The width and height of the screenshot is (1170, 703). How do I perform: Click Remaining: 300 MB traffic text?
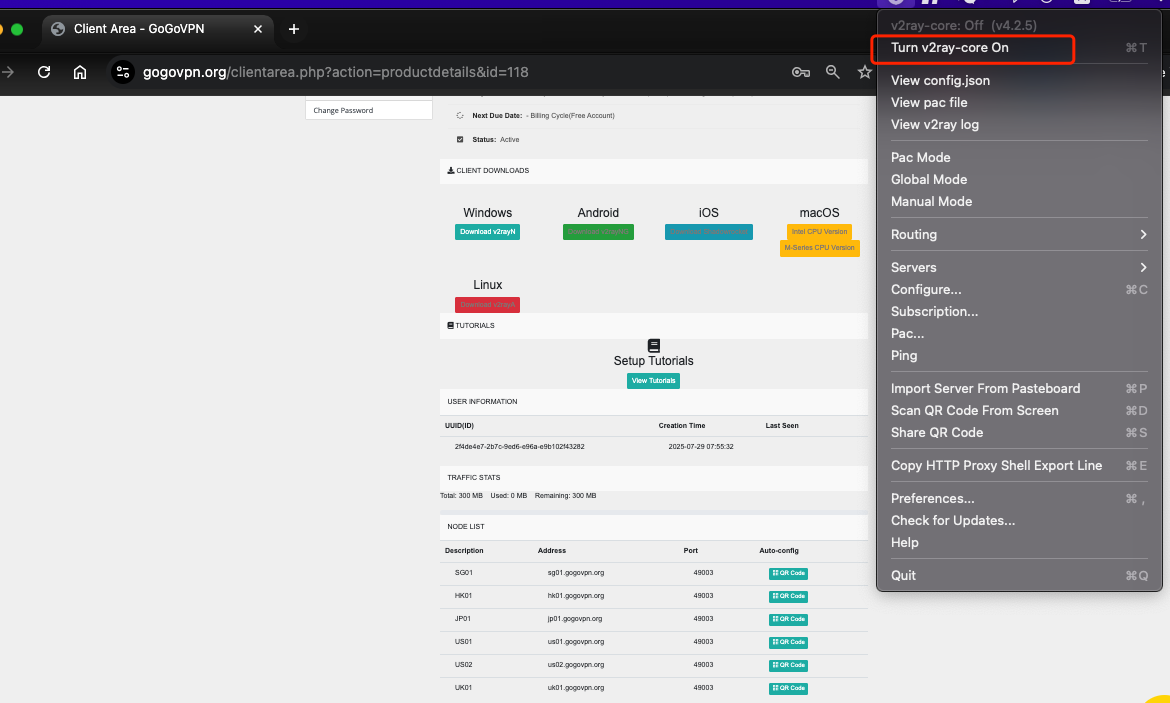tap(566, 496)
